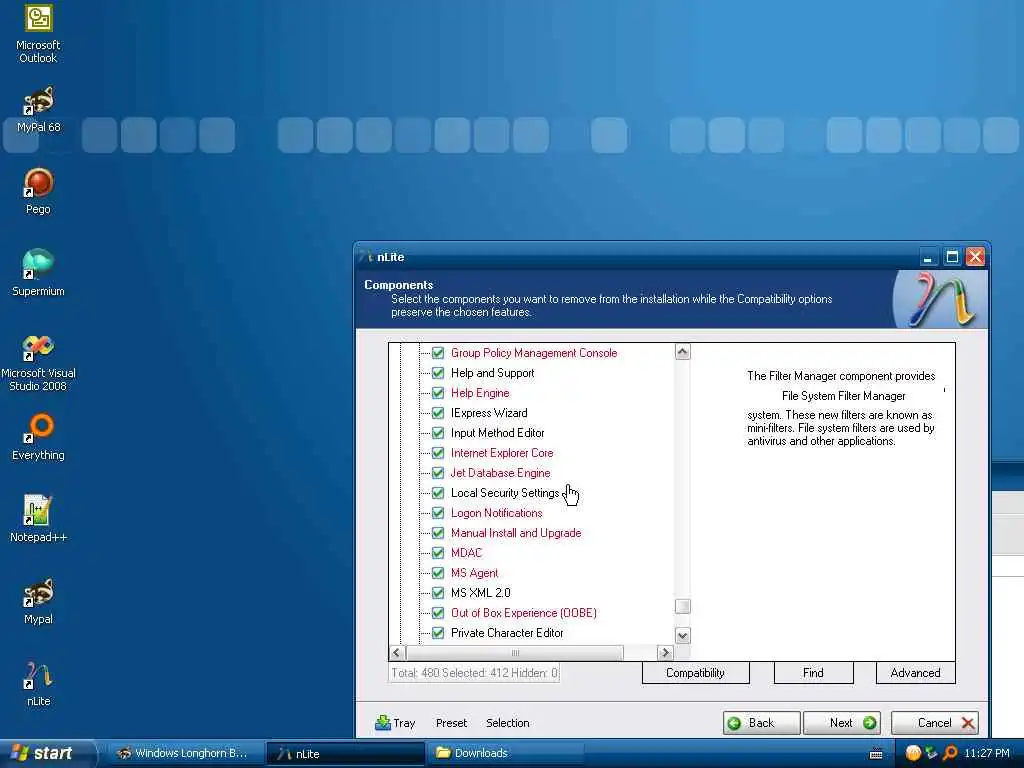Select the Everything search desktop icon
This screenshot has width=1024, height=768.
click(38, 437)
